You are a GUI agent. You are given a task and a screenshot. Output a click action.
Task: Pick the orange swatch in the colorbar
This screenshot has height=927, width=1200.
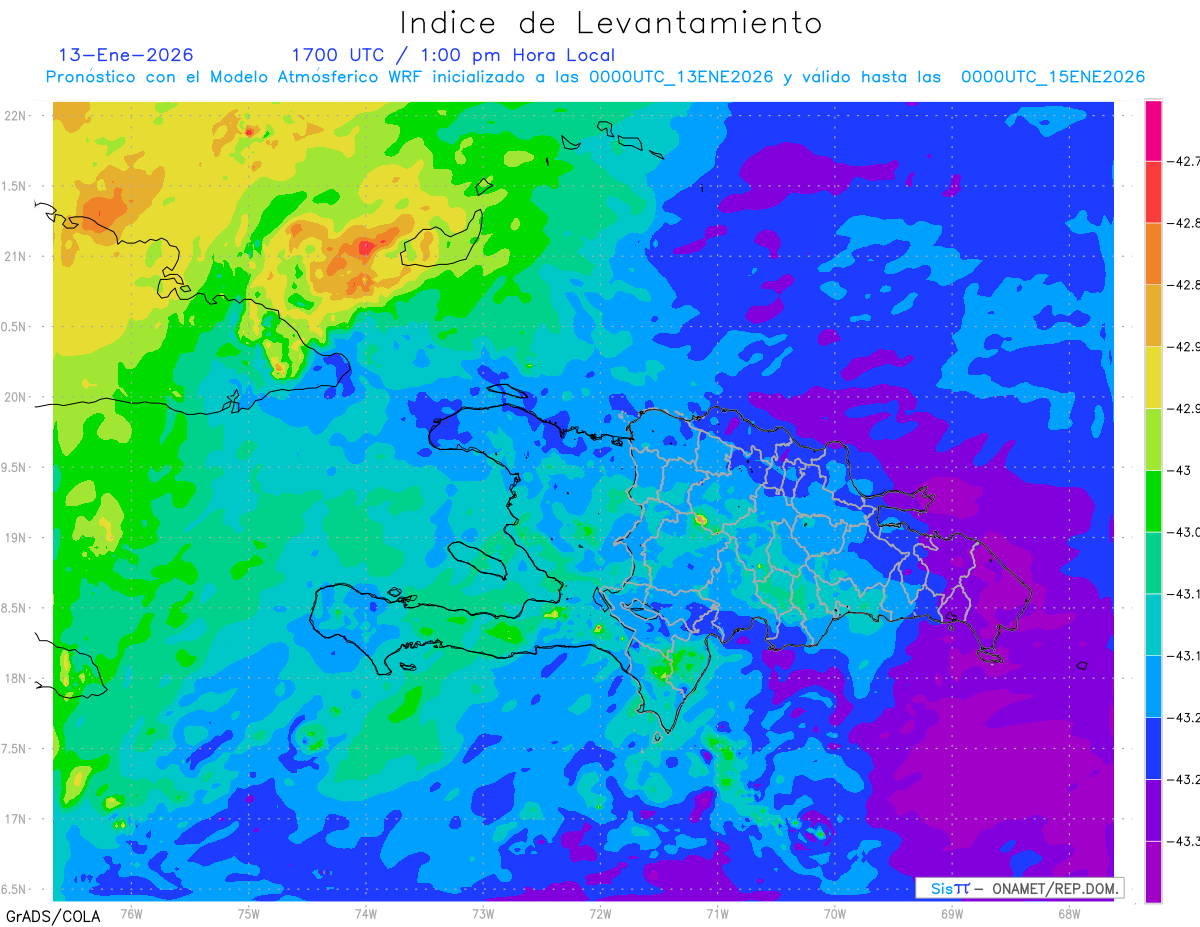(x=1153, y=253)
